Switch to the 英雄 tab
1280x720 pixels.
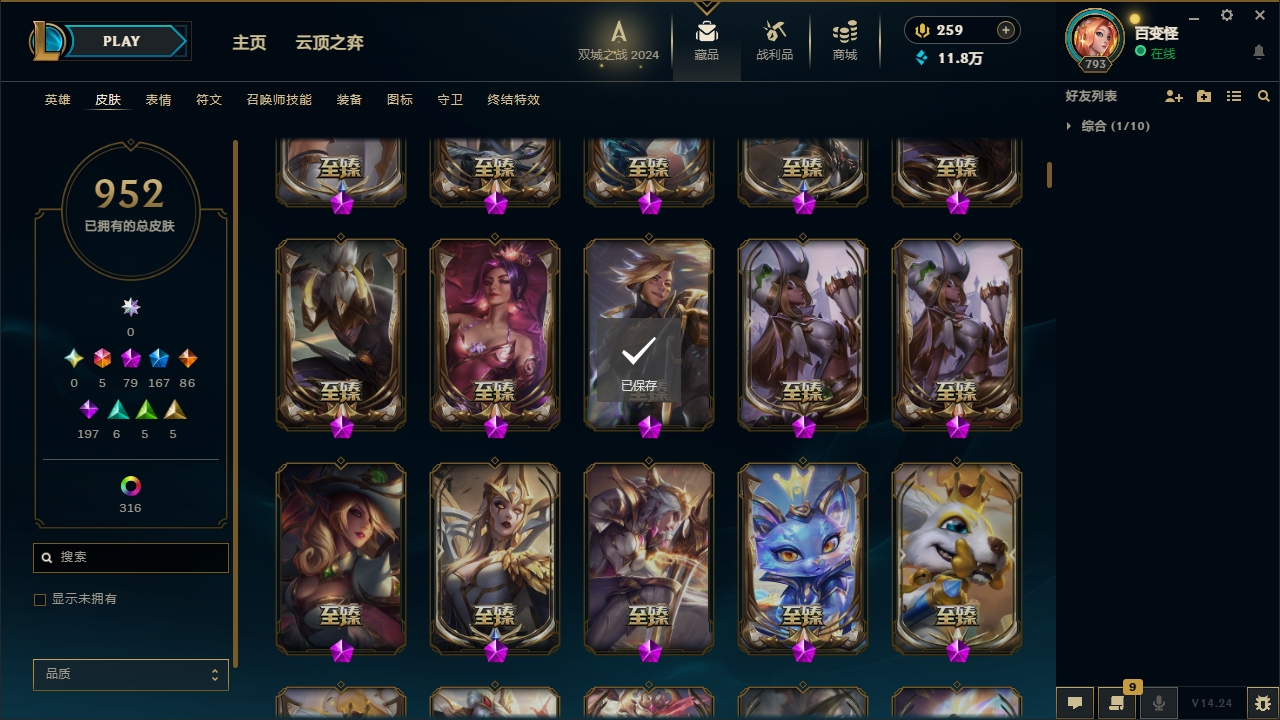point(58,100)
